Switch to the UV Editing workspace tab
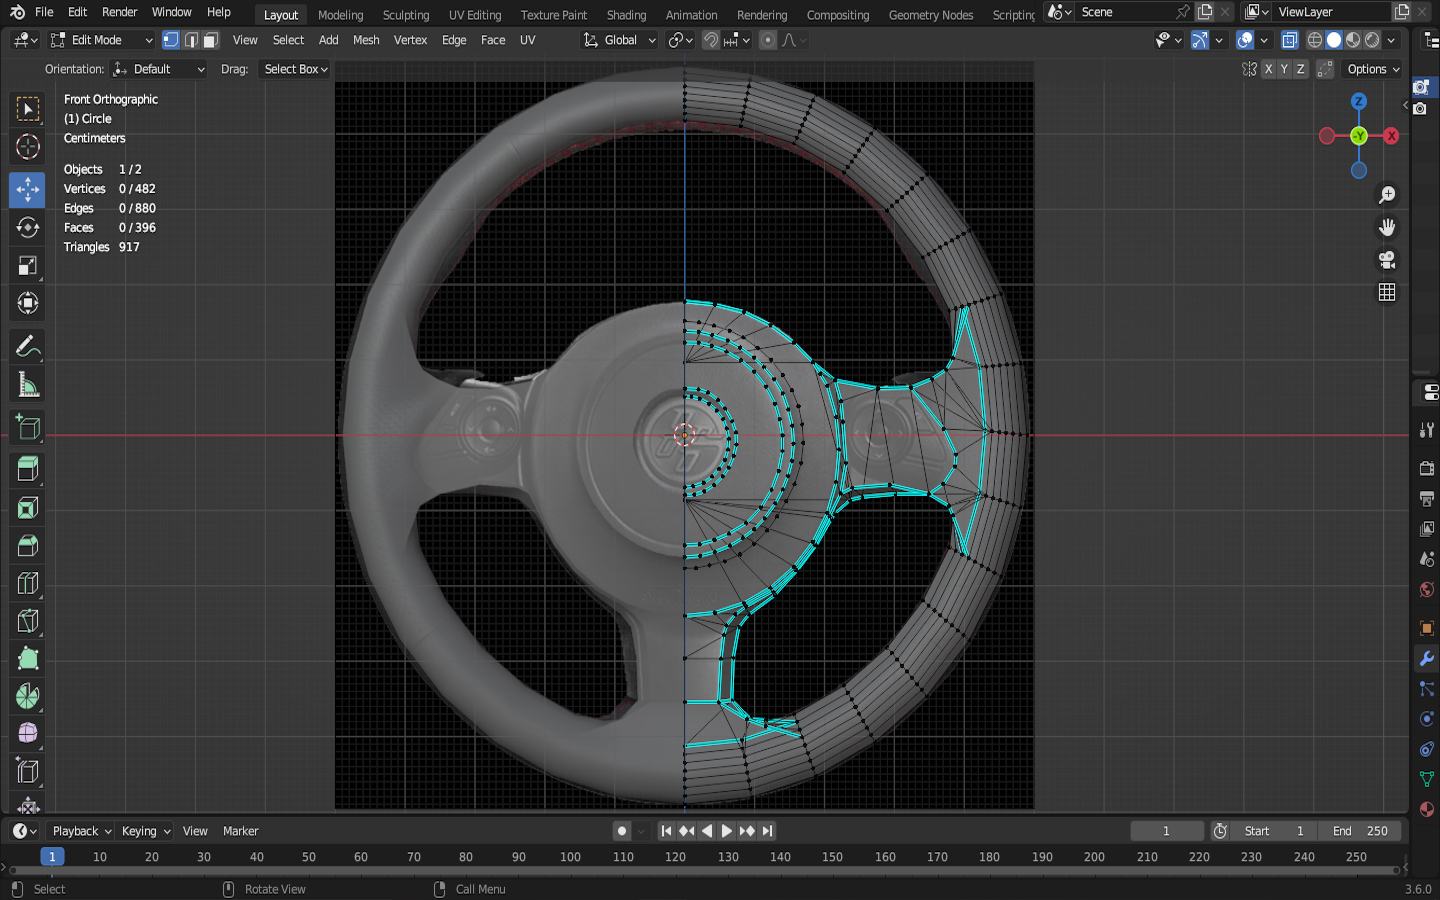Viewport: 1440px width, 900px height. (475, 15)
